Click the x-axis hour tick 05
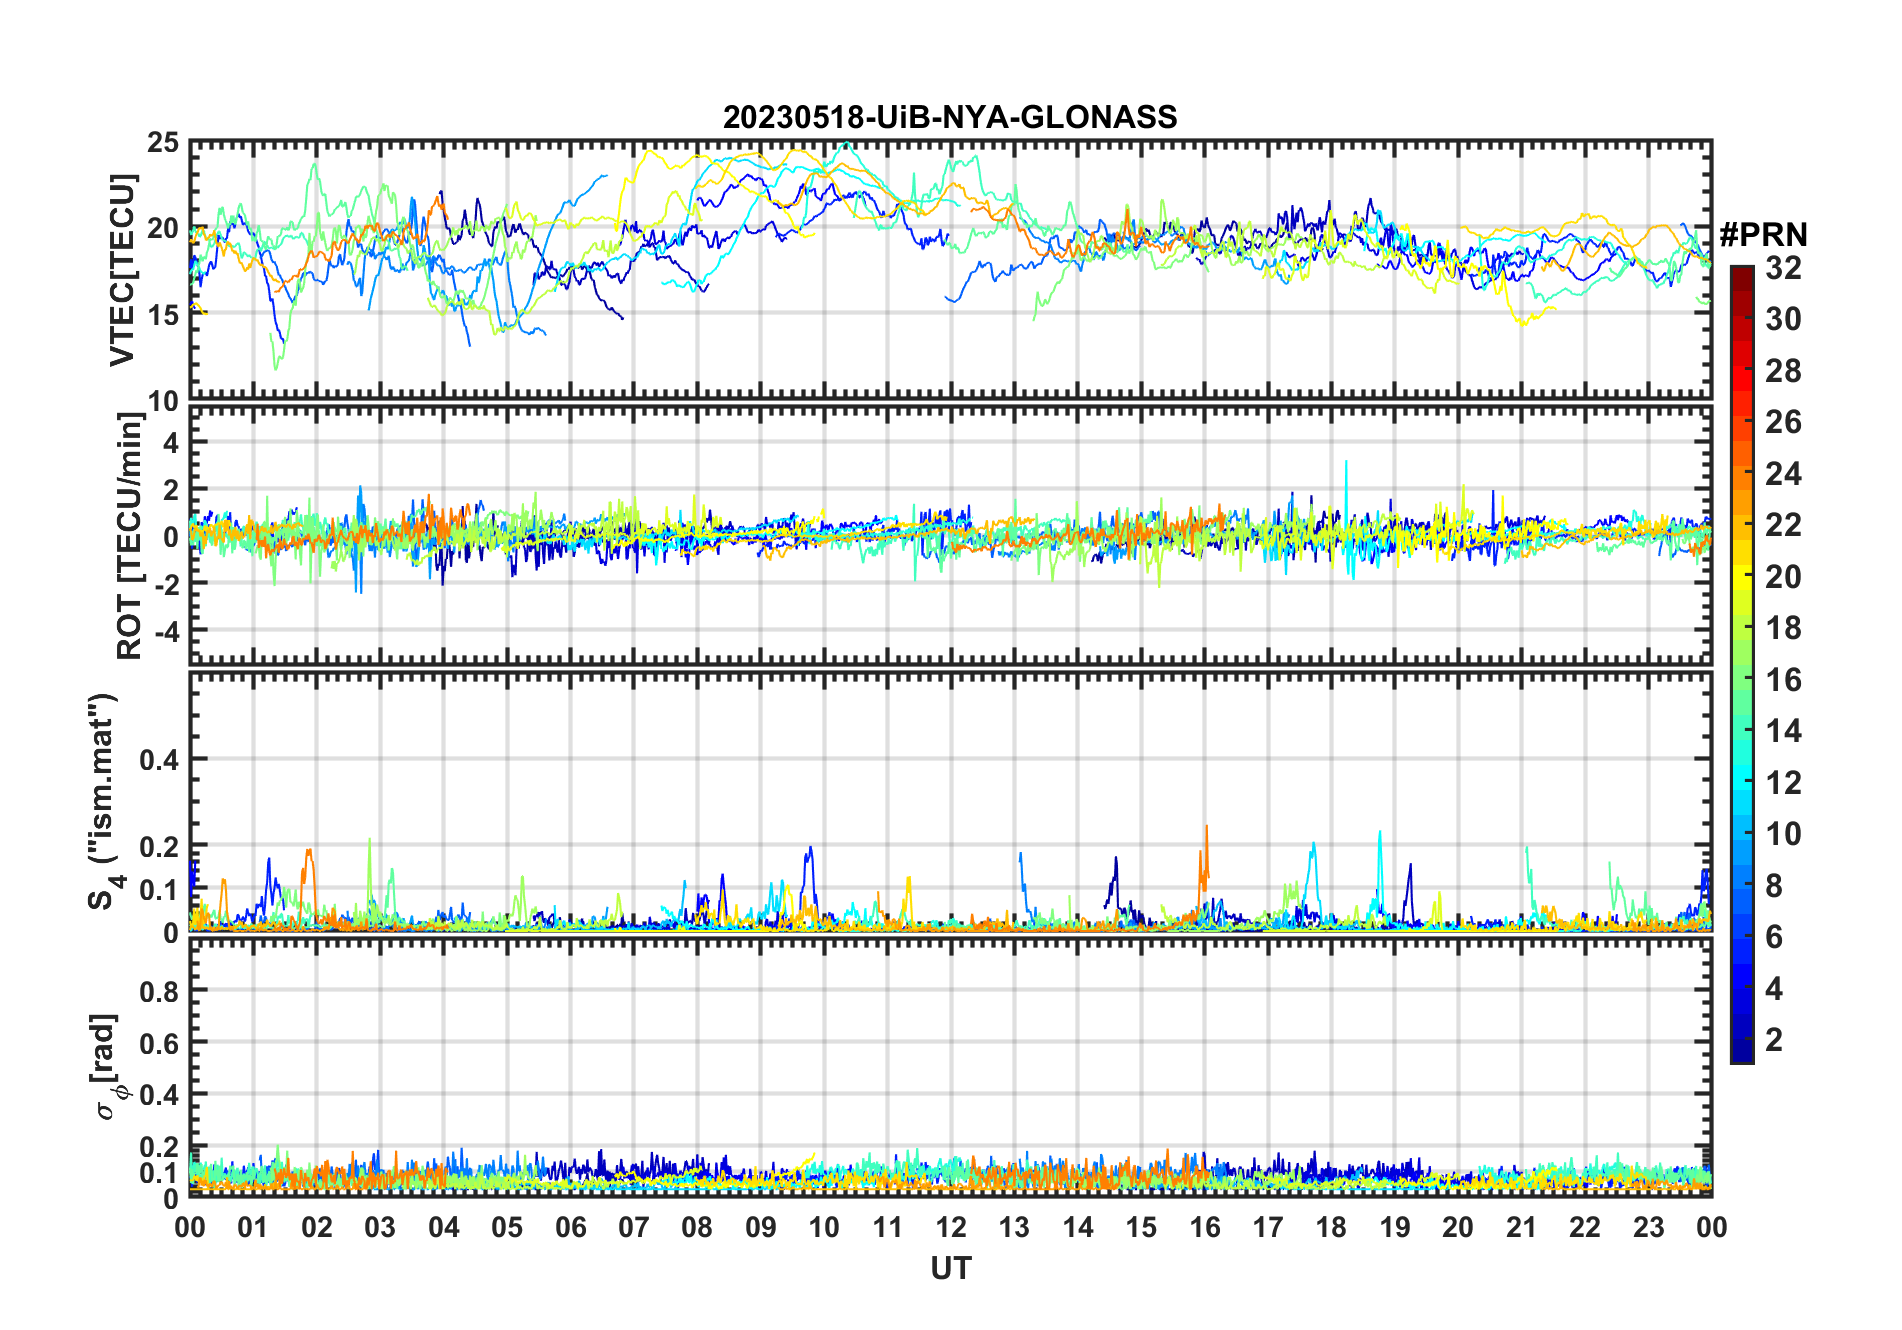Image resolution: width=1902 pixels, height=1330 pixels. [x=507, y=1227]
